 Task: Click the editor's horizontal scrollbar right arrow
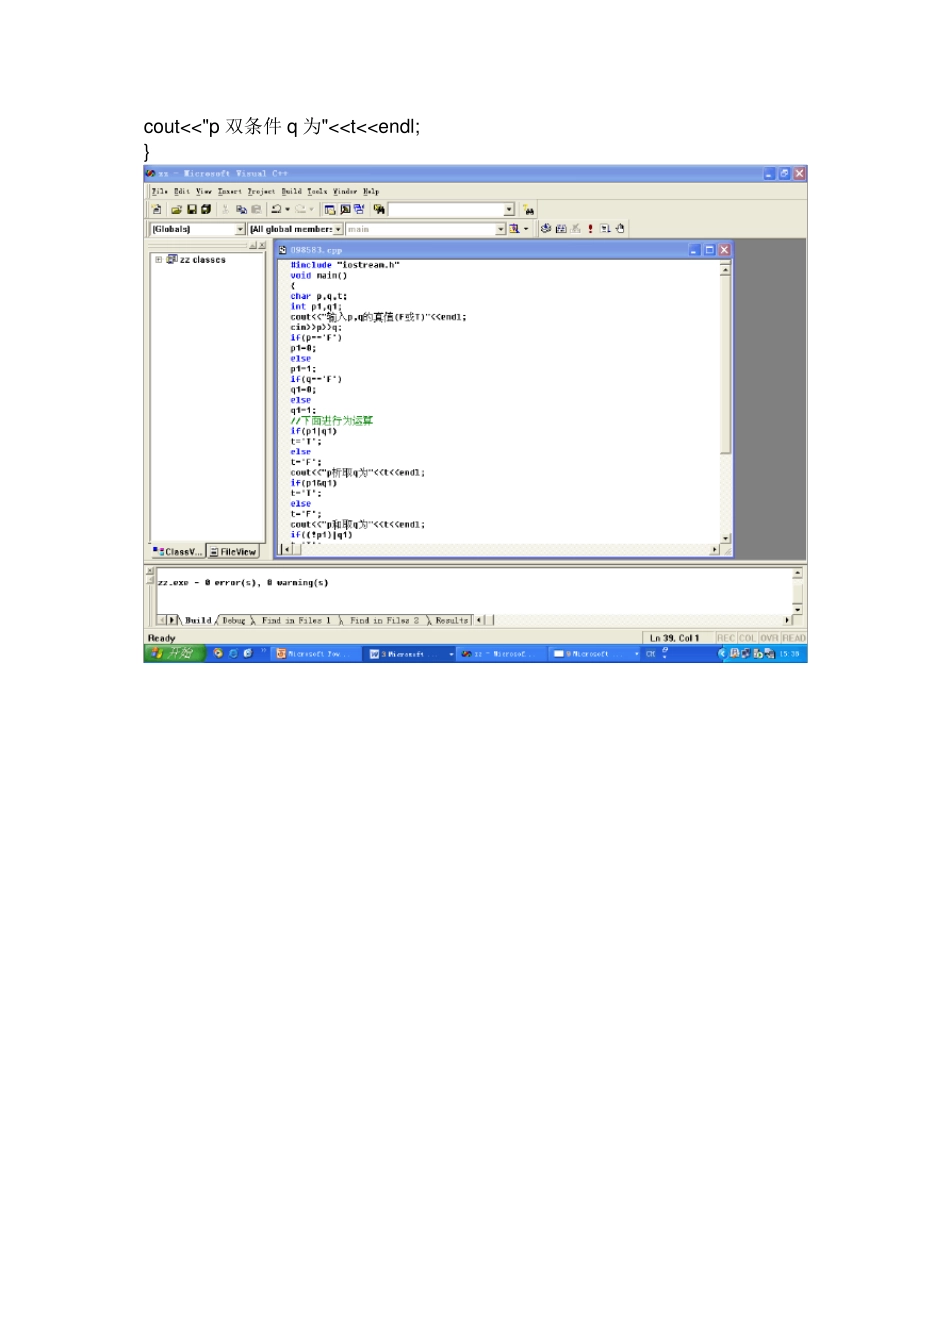[x=715, y=549]
